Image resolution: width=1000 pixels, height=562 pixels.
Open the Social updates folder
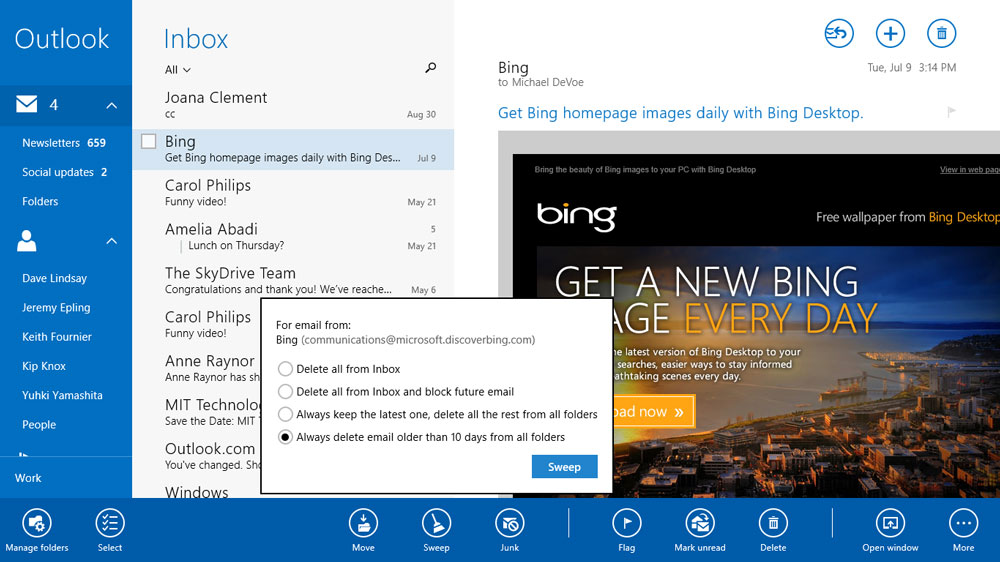point(64,172)
